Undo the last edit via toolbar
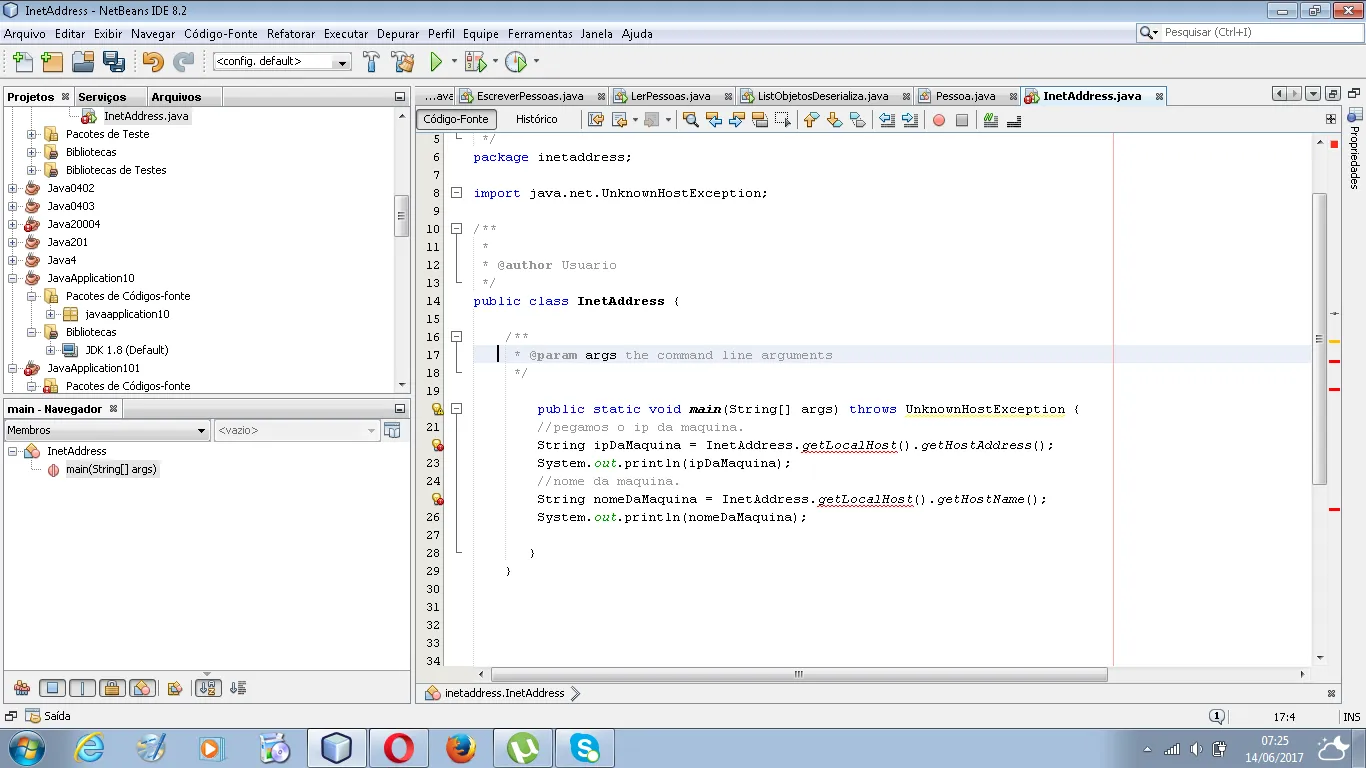The width and height of the screenshot is (1366, 768). [152, 62]
